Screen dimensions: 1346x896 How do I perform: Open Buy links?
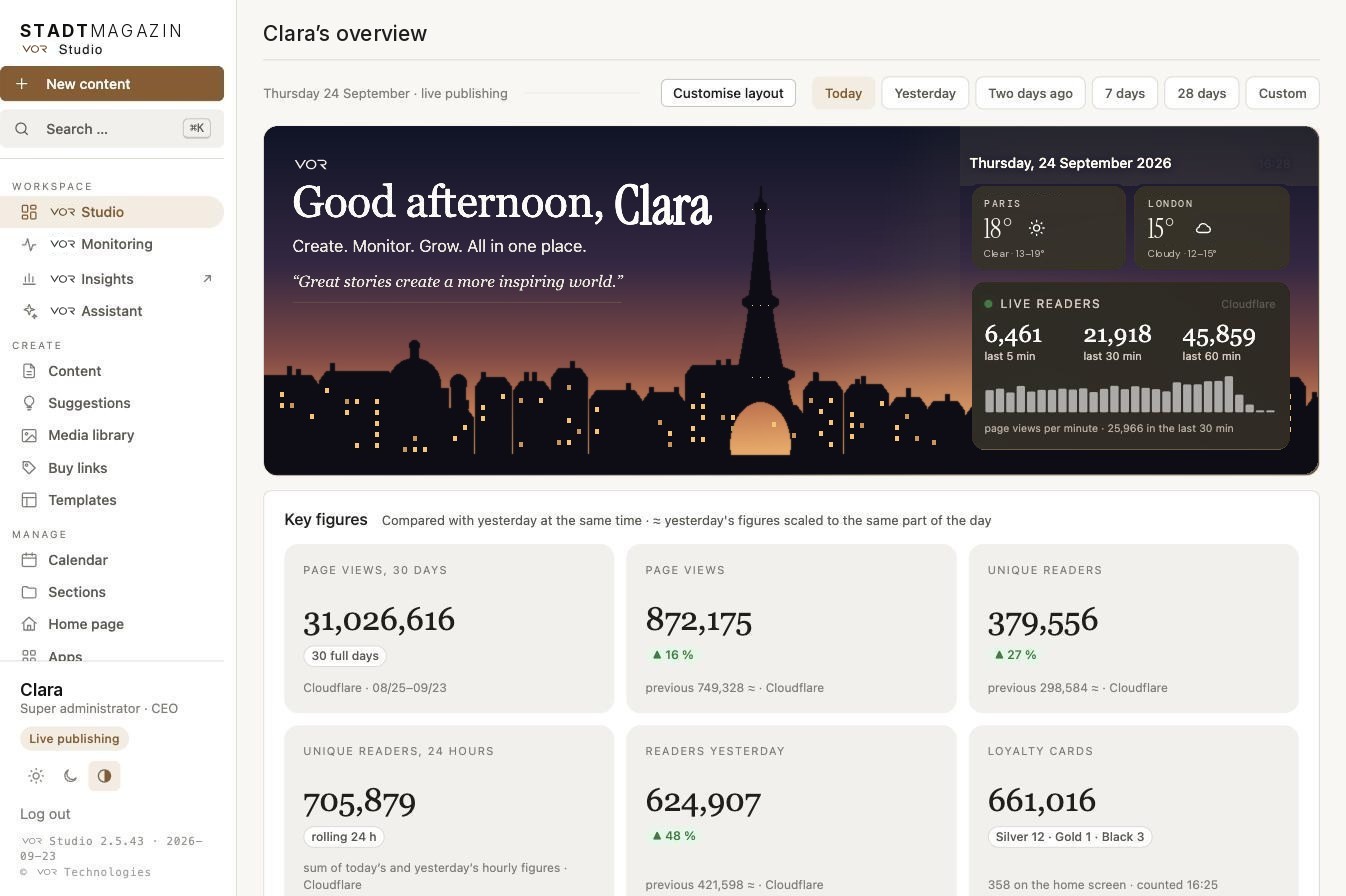pos(111,468)
